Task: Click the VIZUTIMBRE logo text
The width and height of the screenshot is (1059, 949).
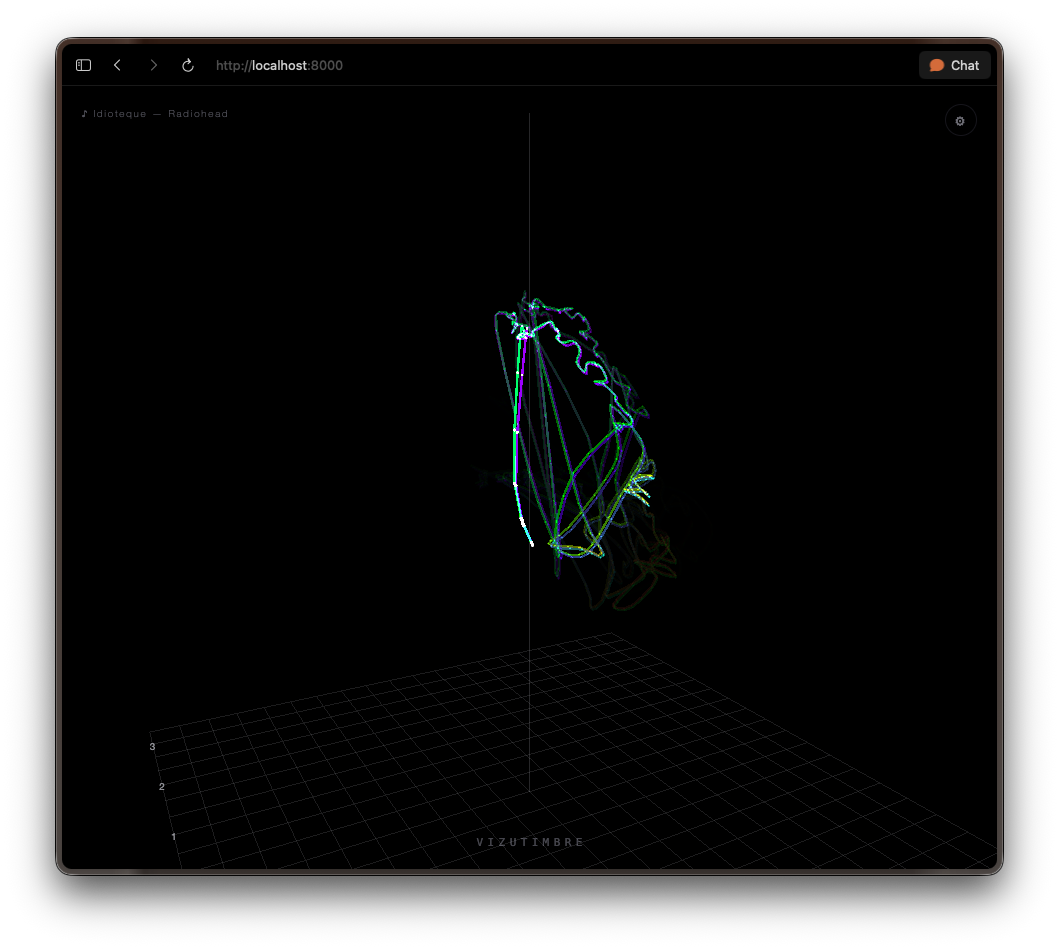Action: coord(530,842)
